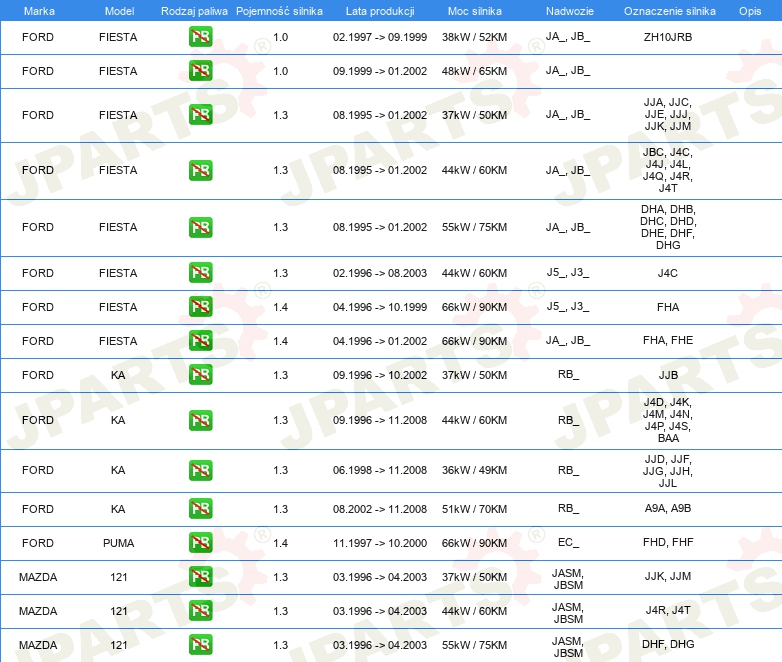This screenshot has height=662, width=782.
Task: Click the fuel icon in the JBC, J4C engine row
Action: [x=200, y=170]
